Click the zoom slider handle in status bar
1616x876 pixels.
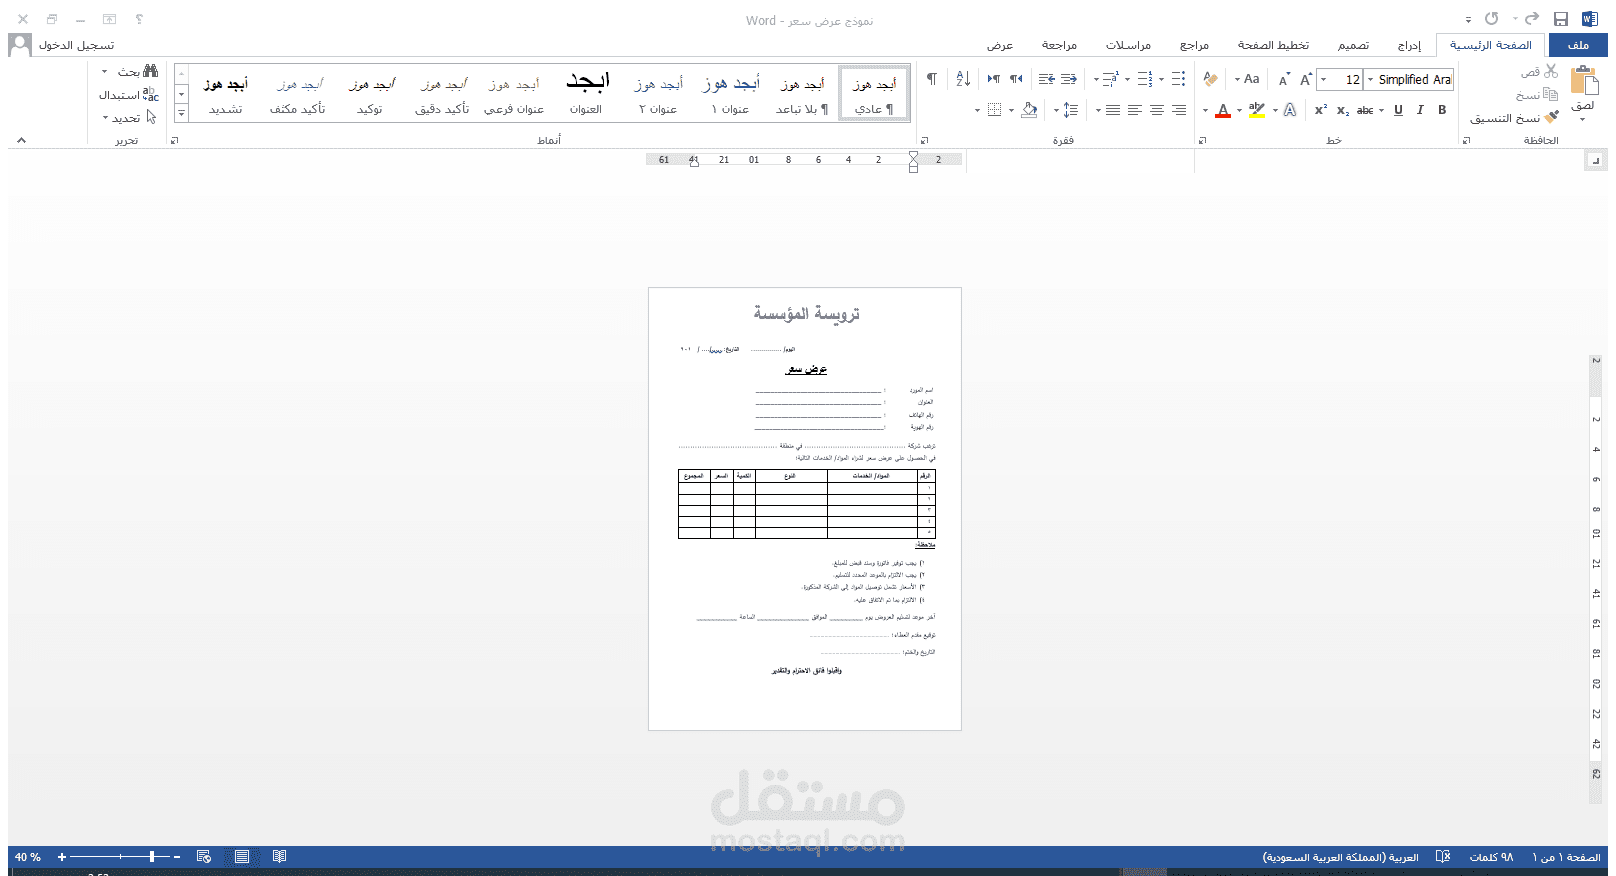(152, 857)
